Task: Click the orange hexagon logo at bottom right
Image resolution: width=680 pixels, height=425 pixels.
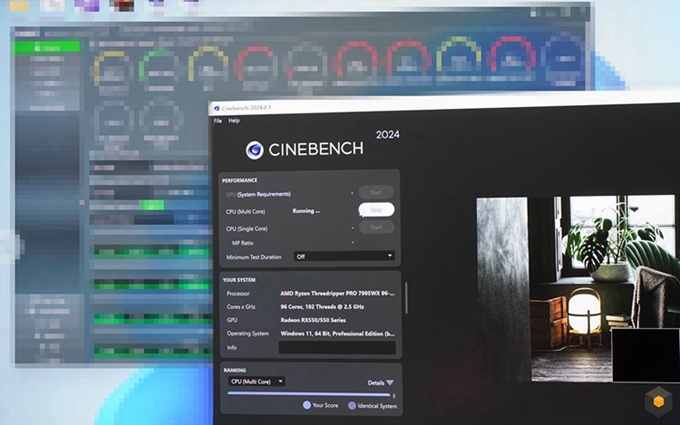Action: (657, 401)
